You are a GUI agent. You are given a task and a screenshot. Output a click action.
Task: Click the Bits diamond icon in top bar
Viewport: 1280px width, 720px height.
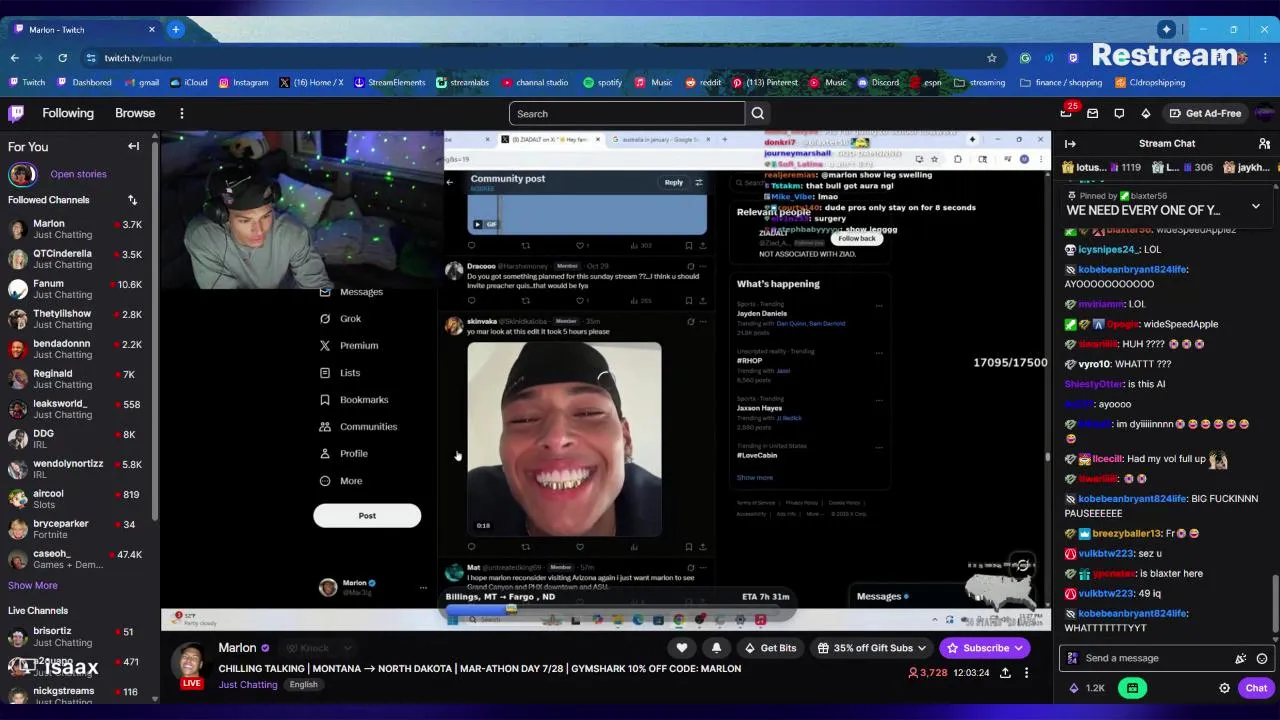[1145, 113]
